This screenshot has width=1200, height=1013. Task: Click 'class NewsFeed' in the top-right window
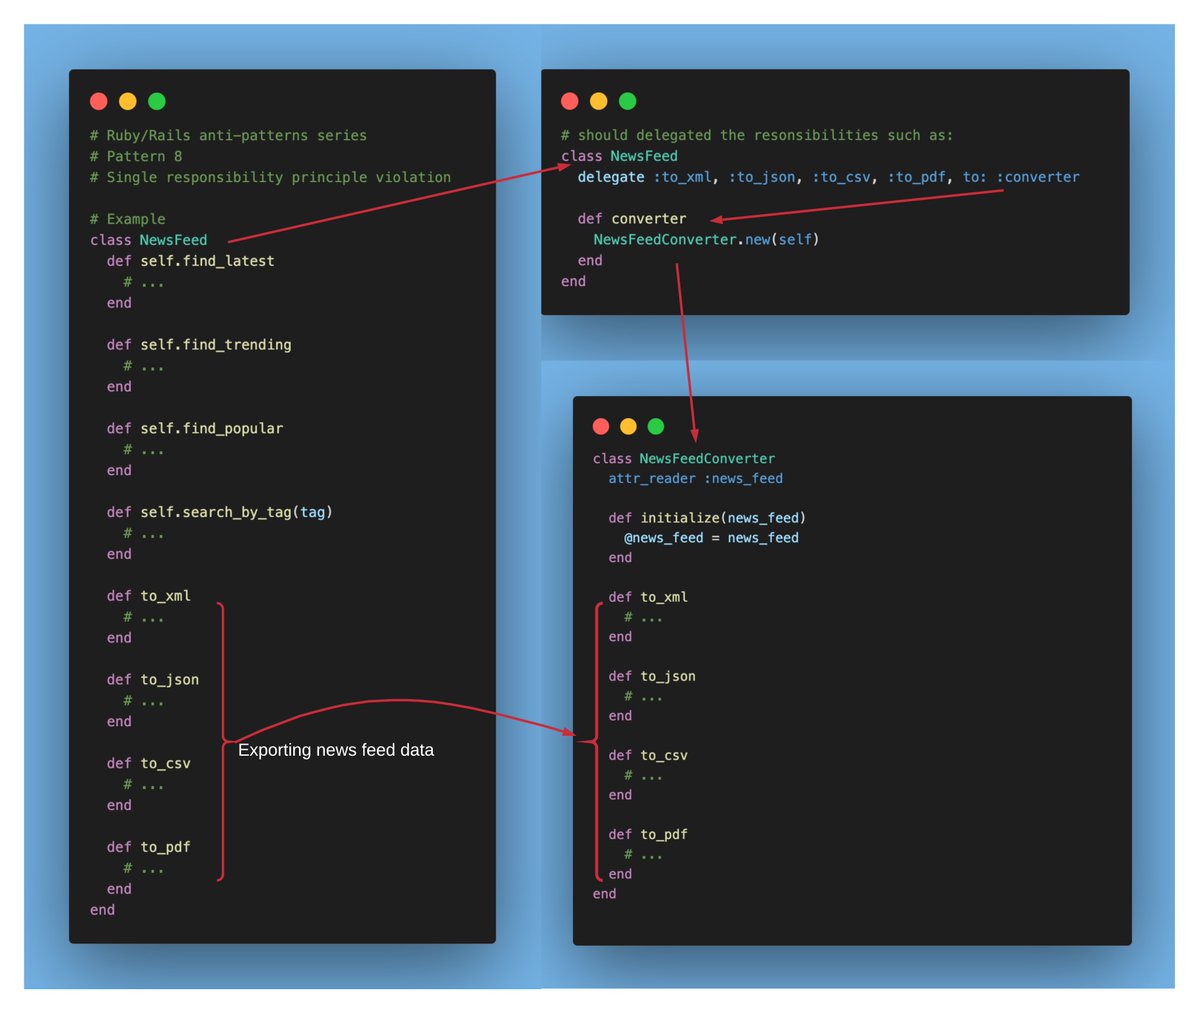click(620, 156)
